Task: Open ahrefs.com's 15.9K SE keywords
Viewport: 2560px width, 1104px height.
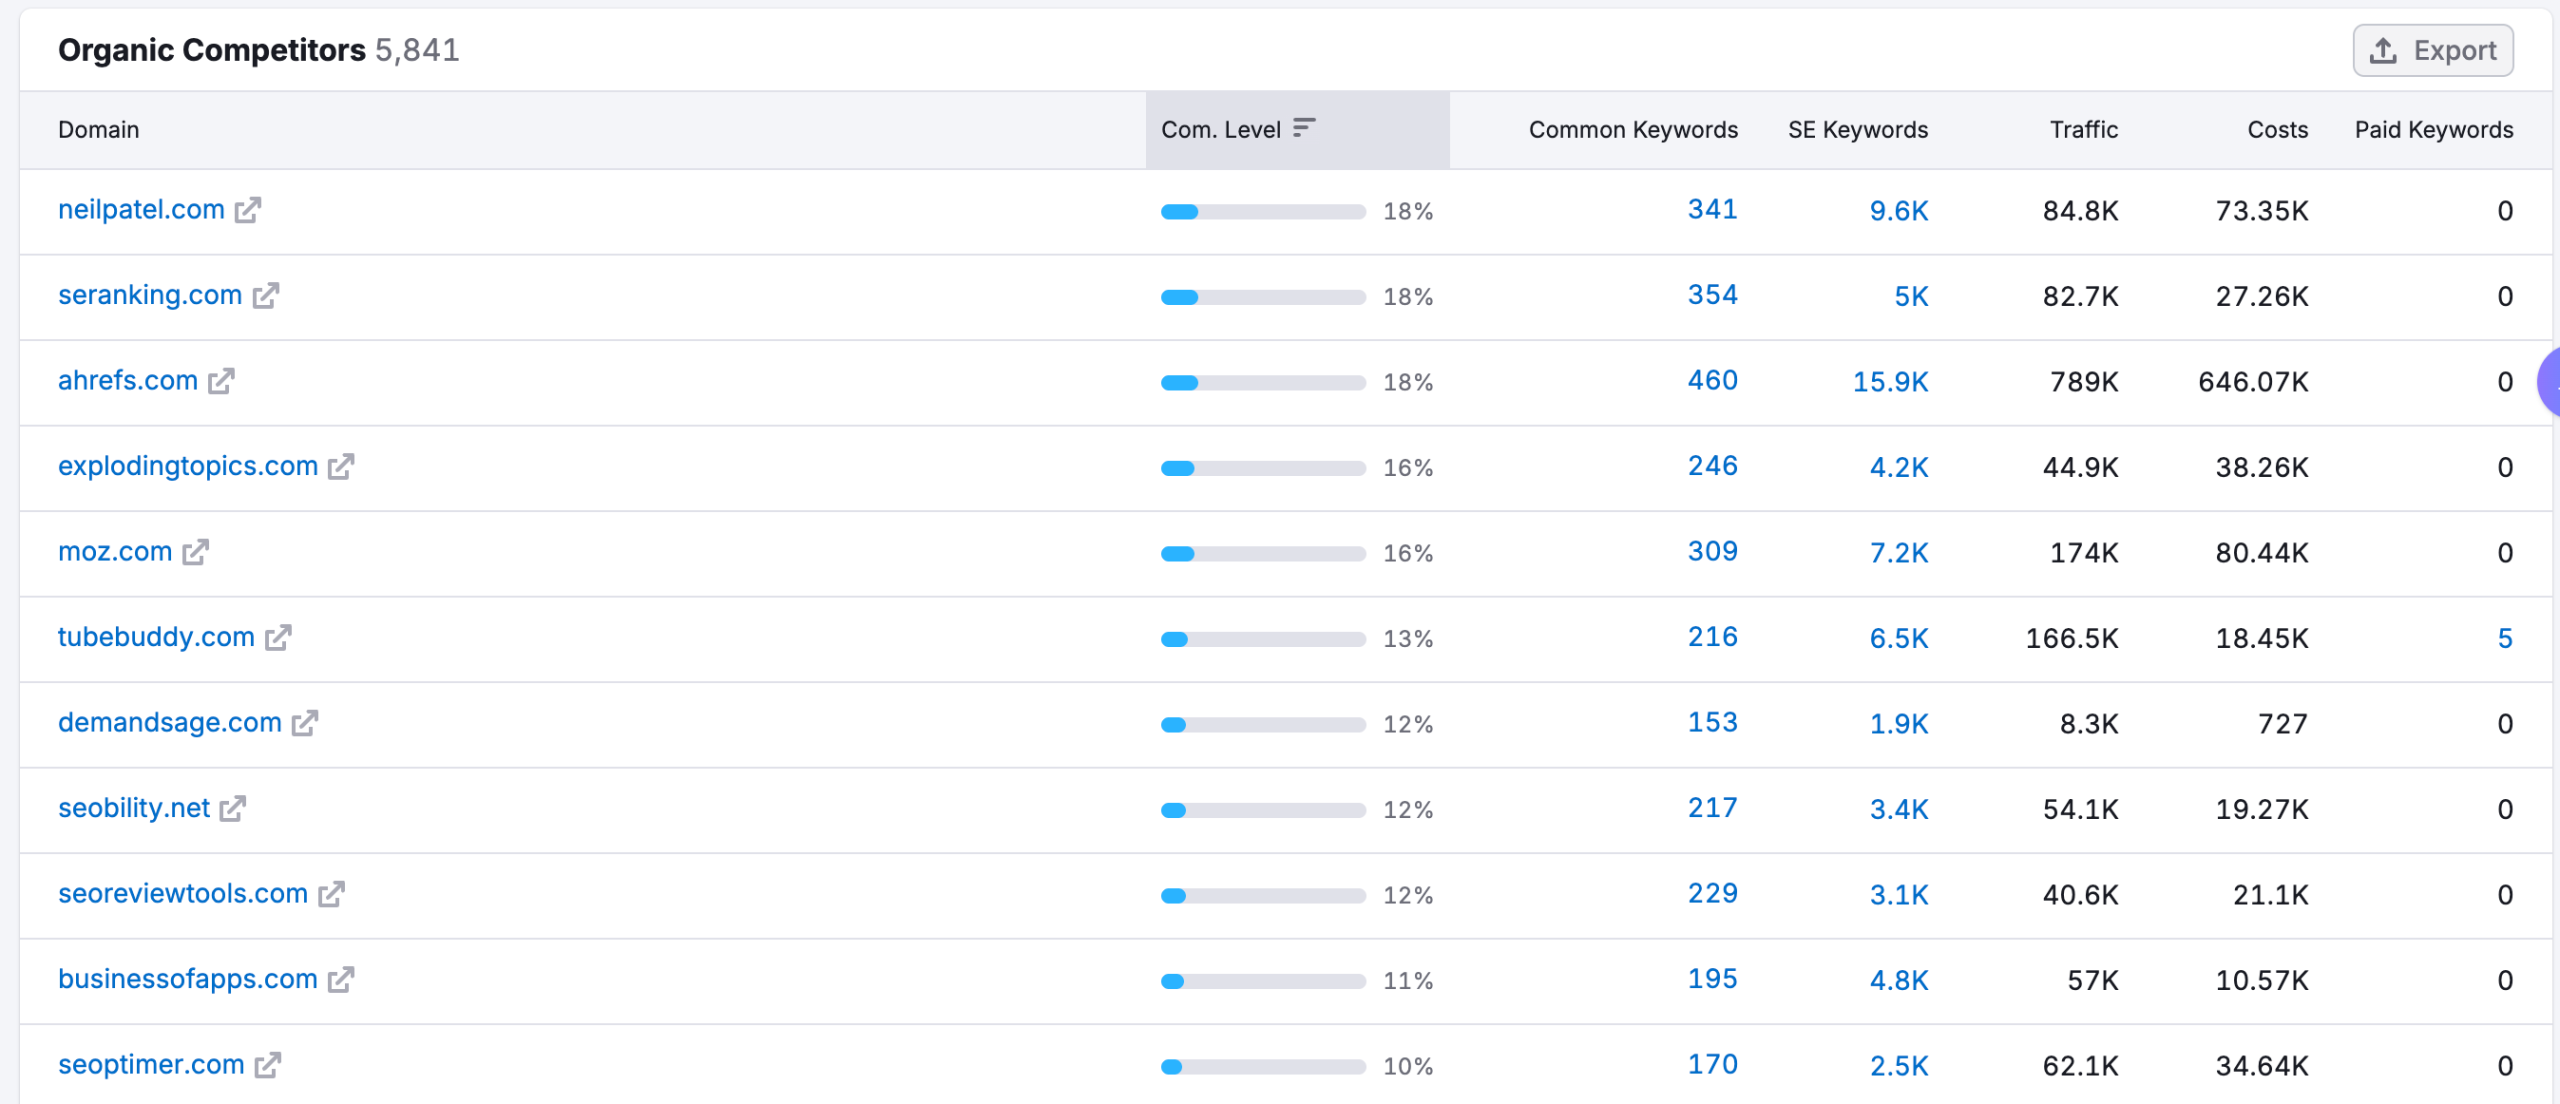Action: [x=1893, y=381]
